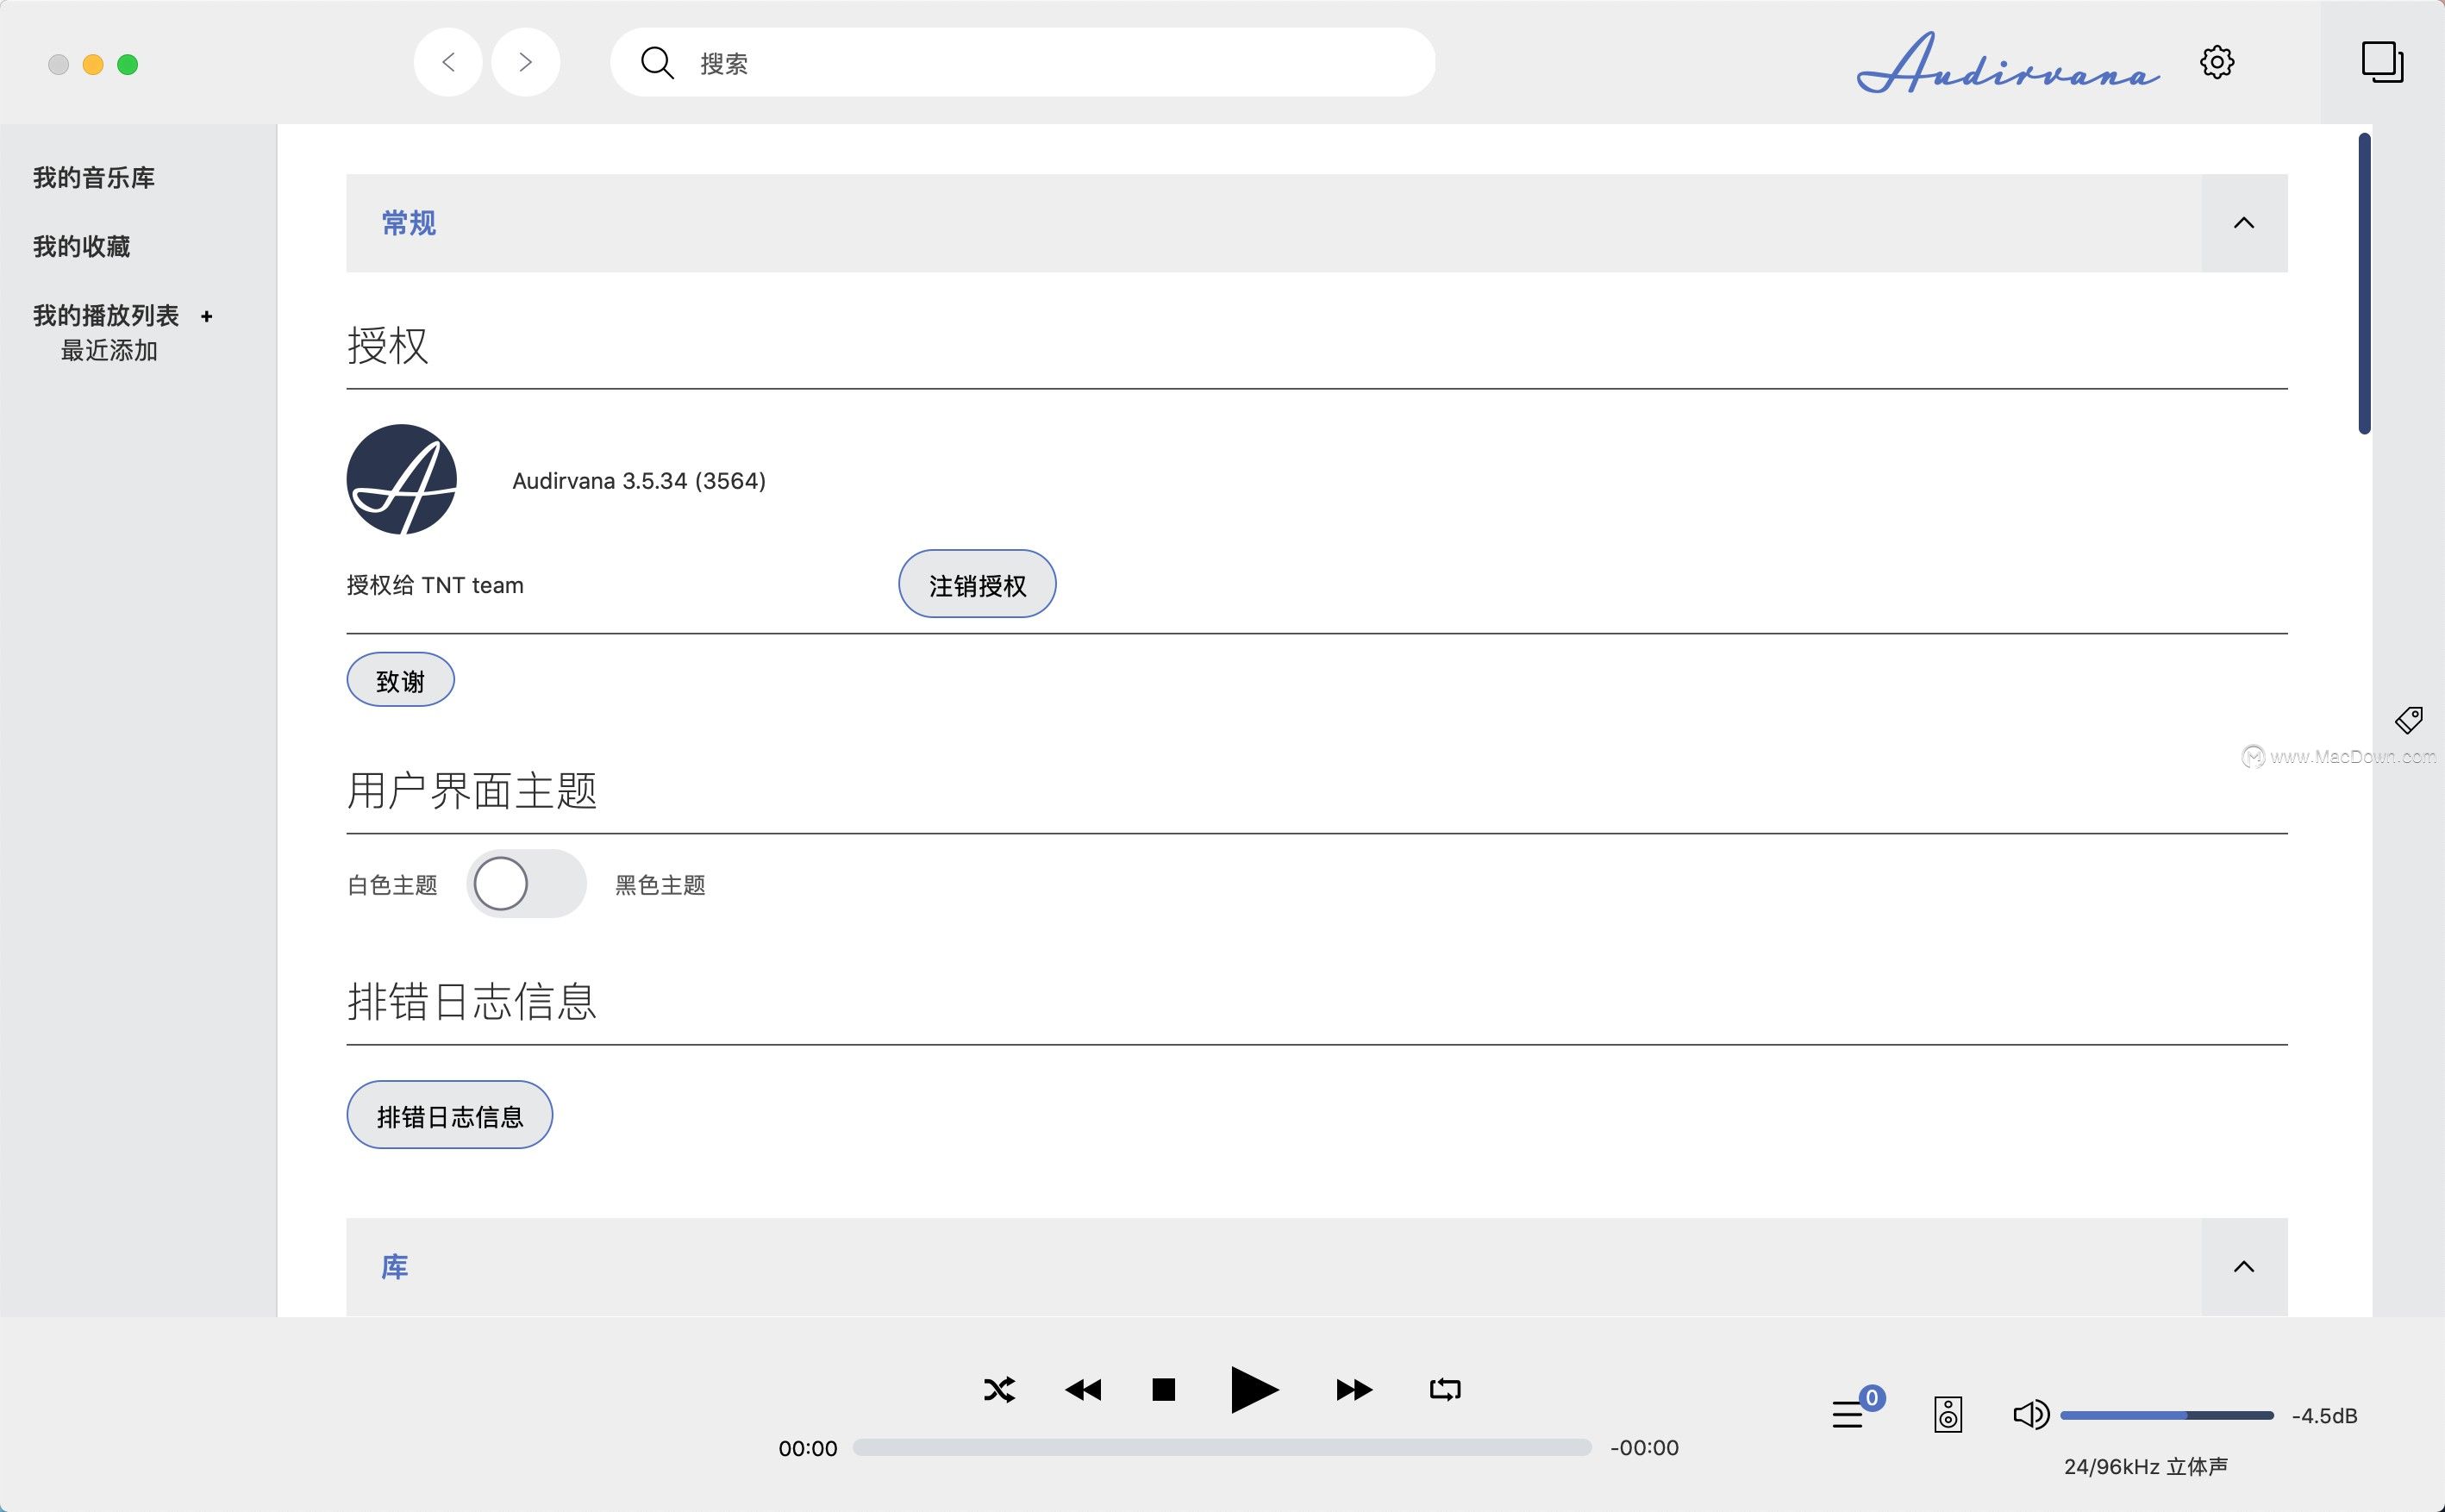Adjust the volume slider
The width and height of the screenshot is (2445, 1512).
(x=2167, y=1415)
